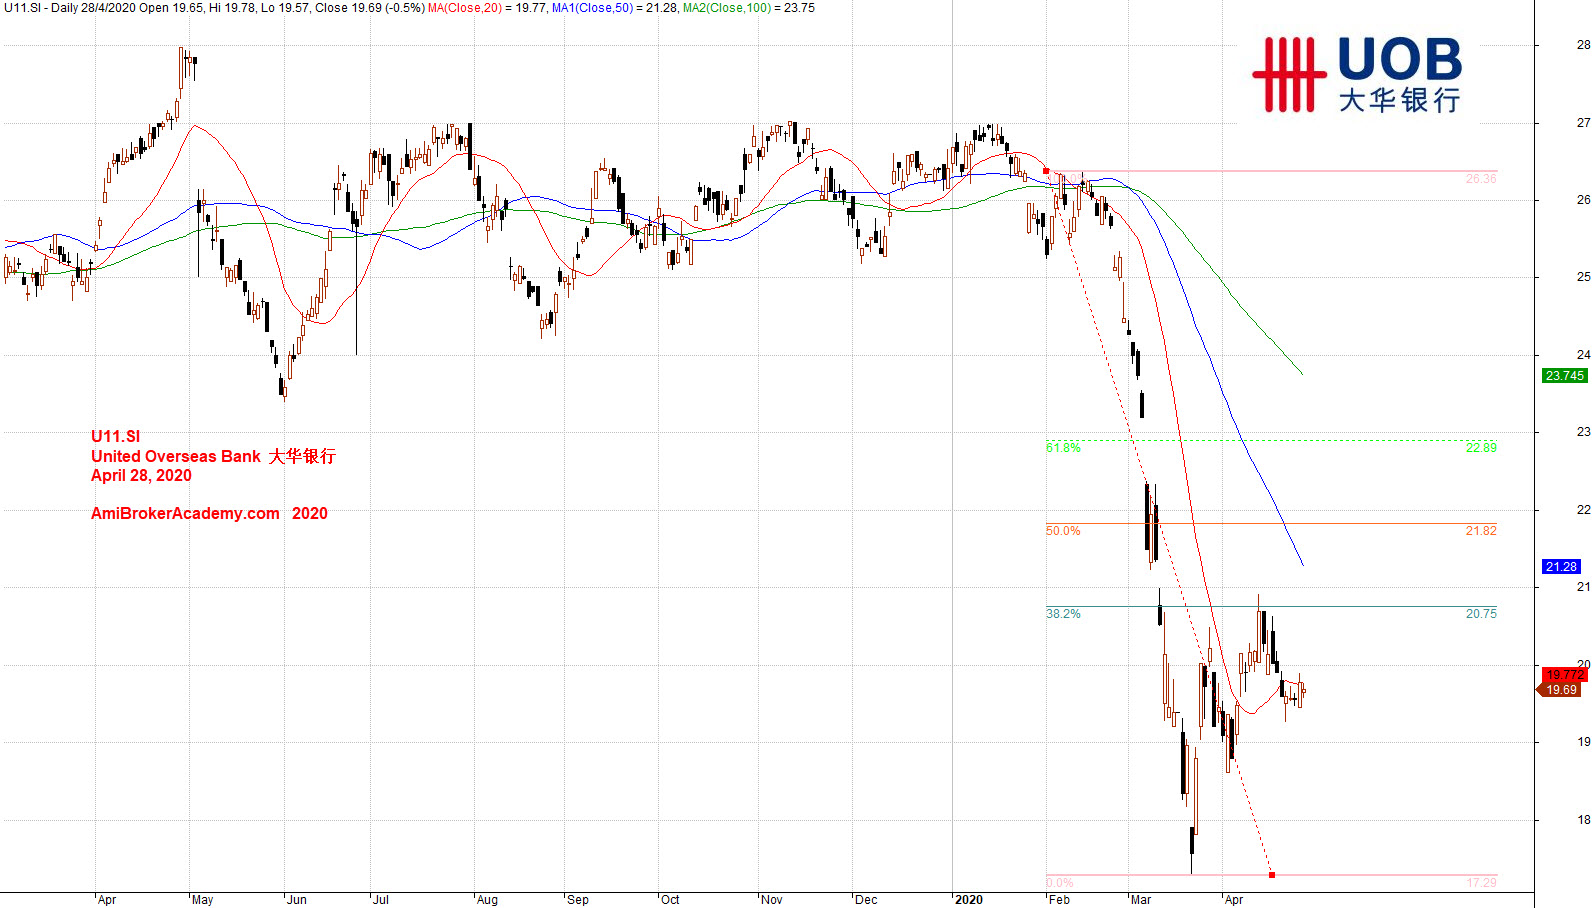Click the Mar label on the time axis
The height and width of the screenshot is (908, 1595).
point(1141,900)
